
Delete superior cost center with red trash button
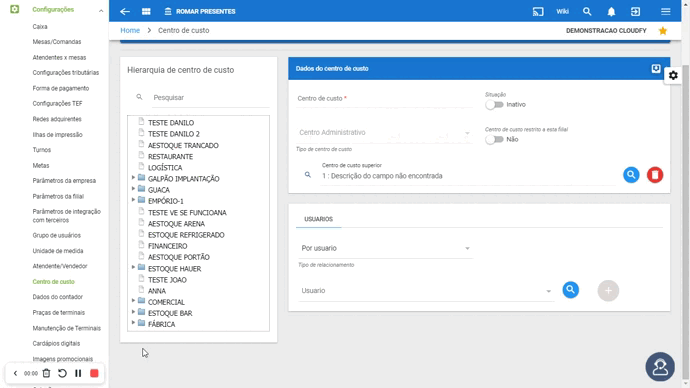[655, 175]
